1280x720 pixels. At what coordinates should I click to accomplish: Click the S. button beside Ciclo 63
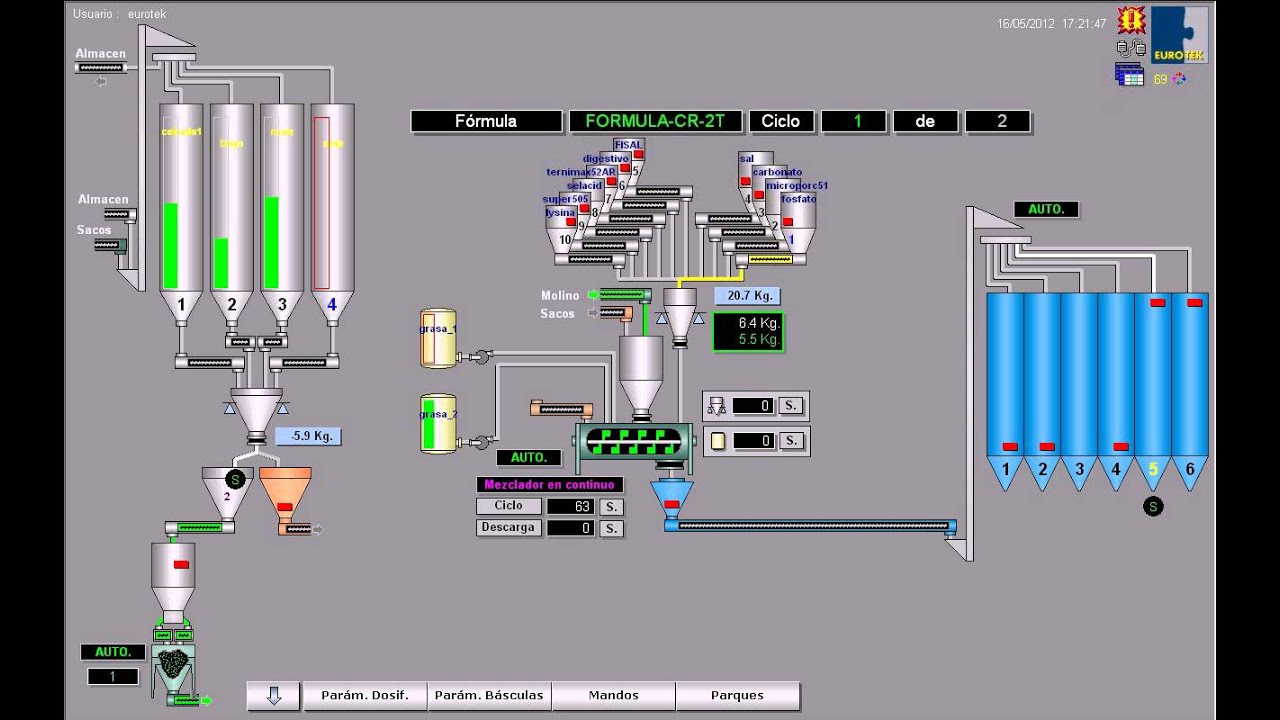tap(612, 507)
